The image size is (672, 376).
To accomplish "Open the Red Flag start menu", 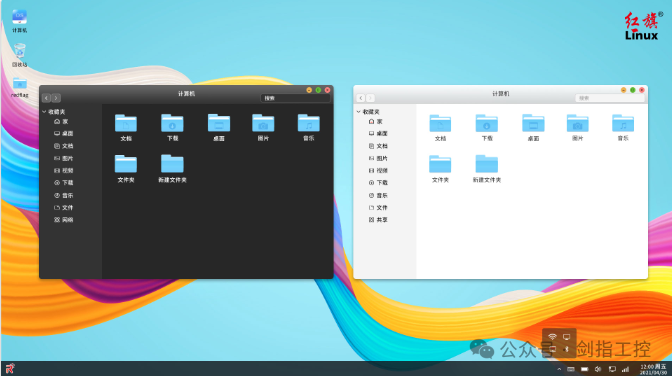I will 10,369.
